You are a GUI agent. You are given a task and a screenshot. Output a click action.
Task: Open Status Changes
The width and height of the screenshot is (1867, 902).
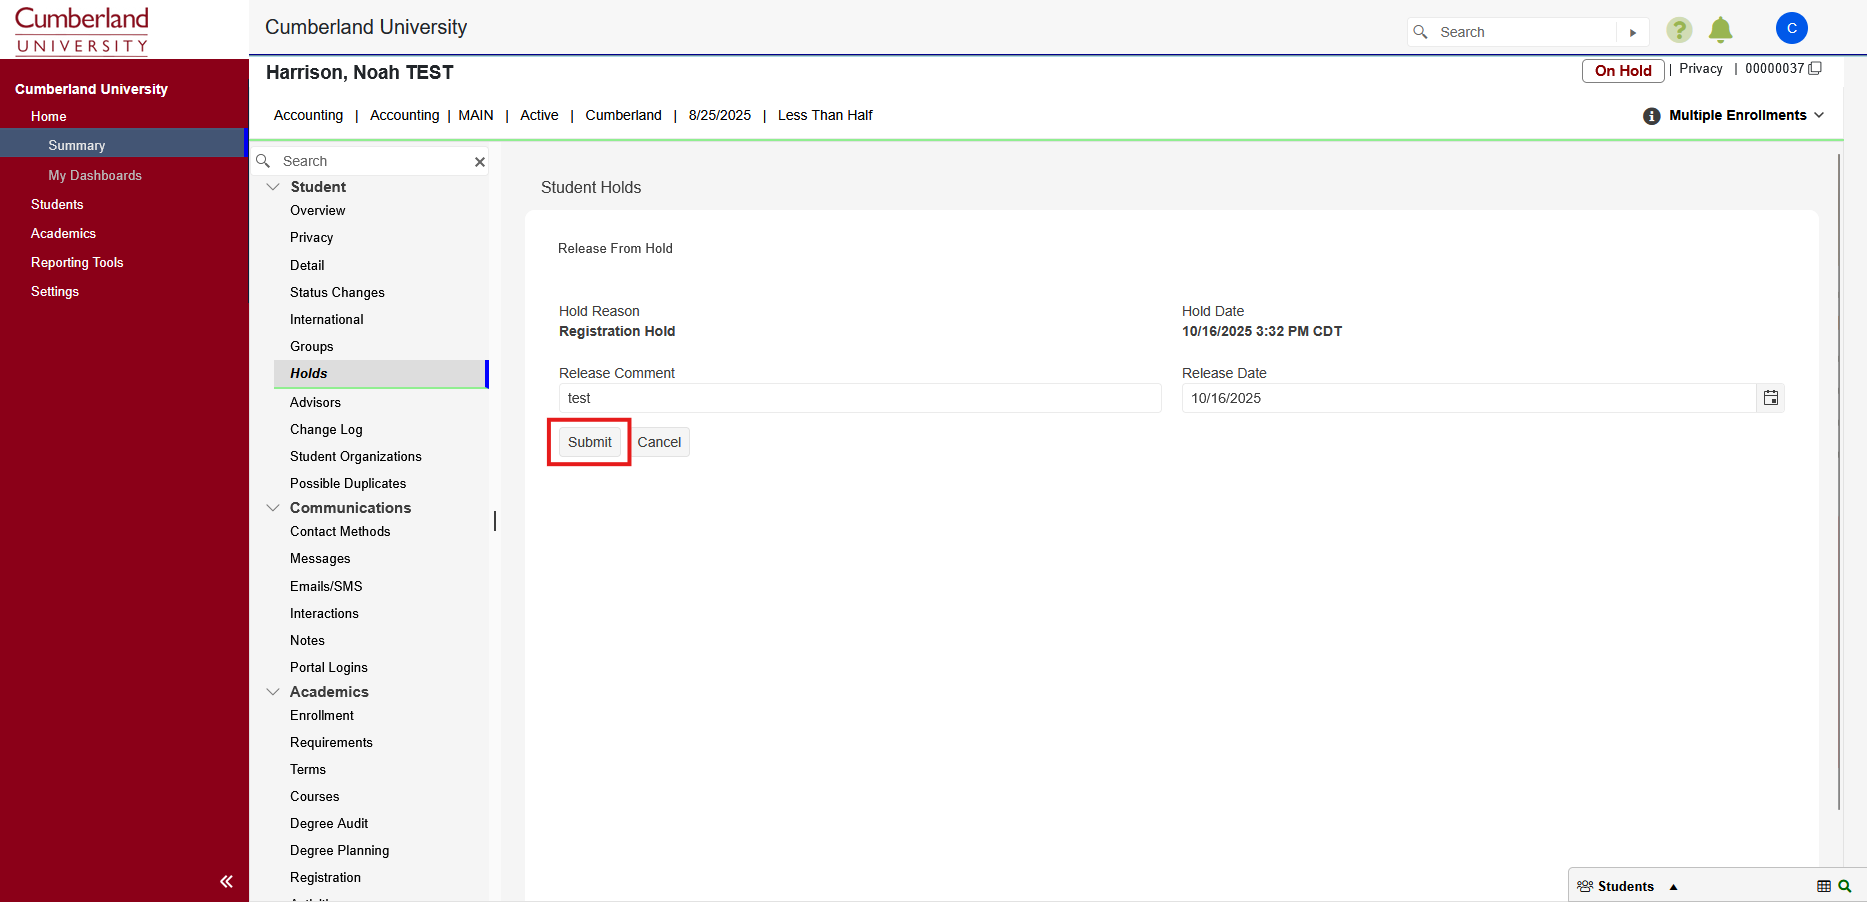337,292
